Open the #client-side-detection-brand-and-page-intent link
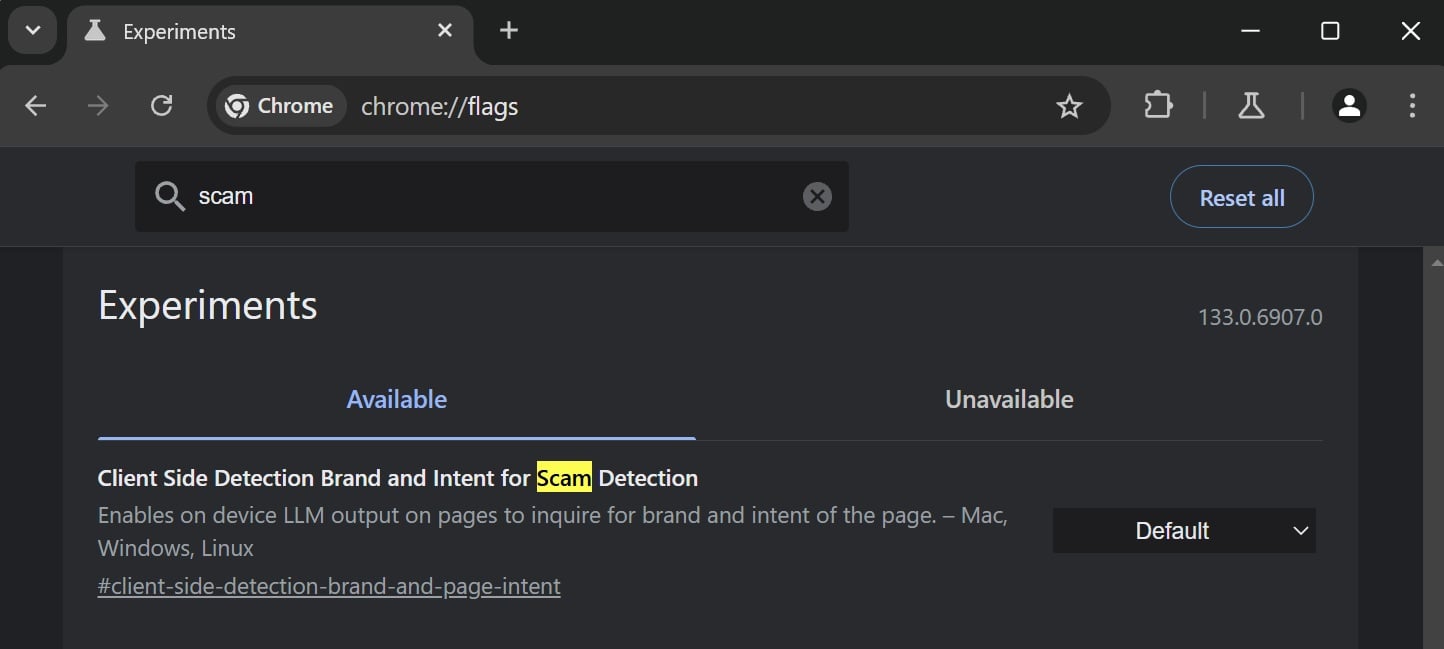This screenshot has width=1444, height=649. (329, 586)
